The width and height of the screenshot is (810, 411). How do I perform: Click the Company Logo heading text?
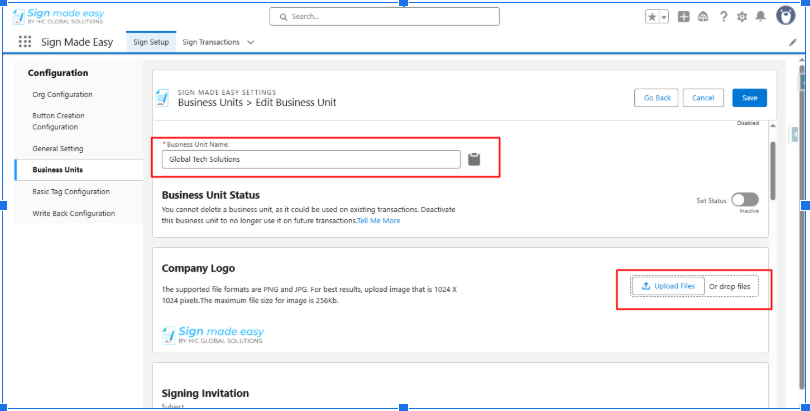point(198,268)
